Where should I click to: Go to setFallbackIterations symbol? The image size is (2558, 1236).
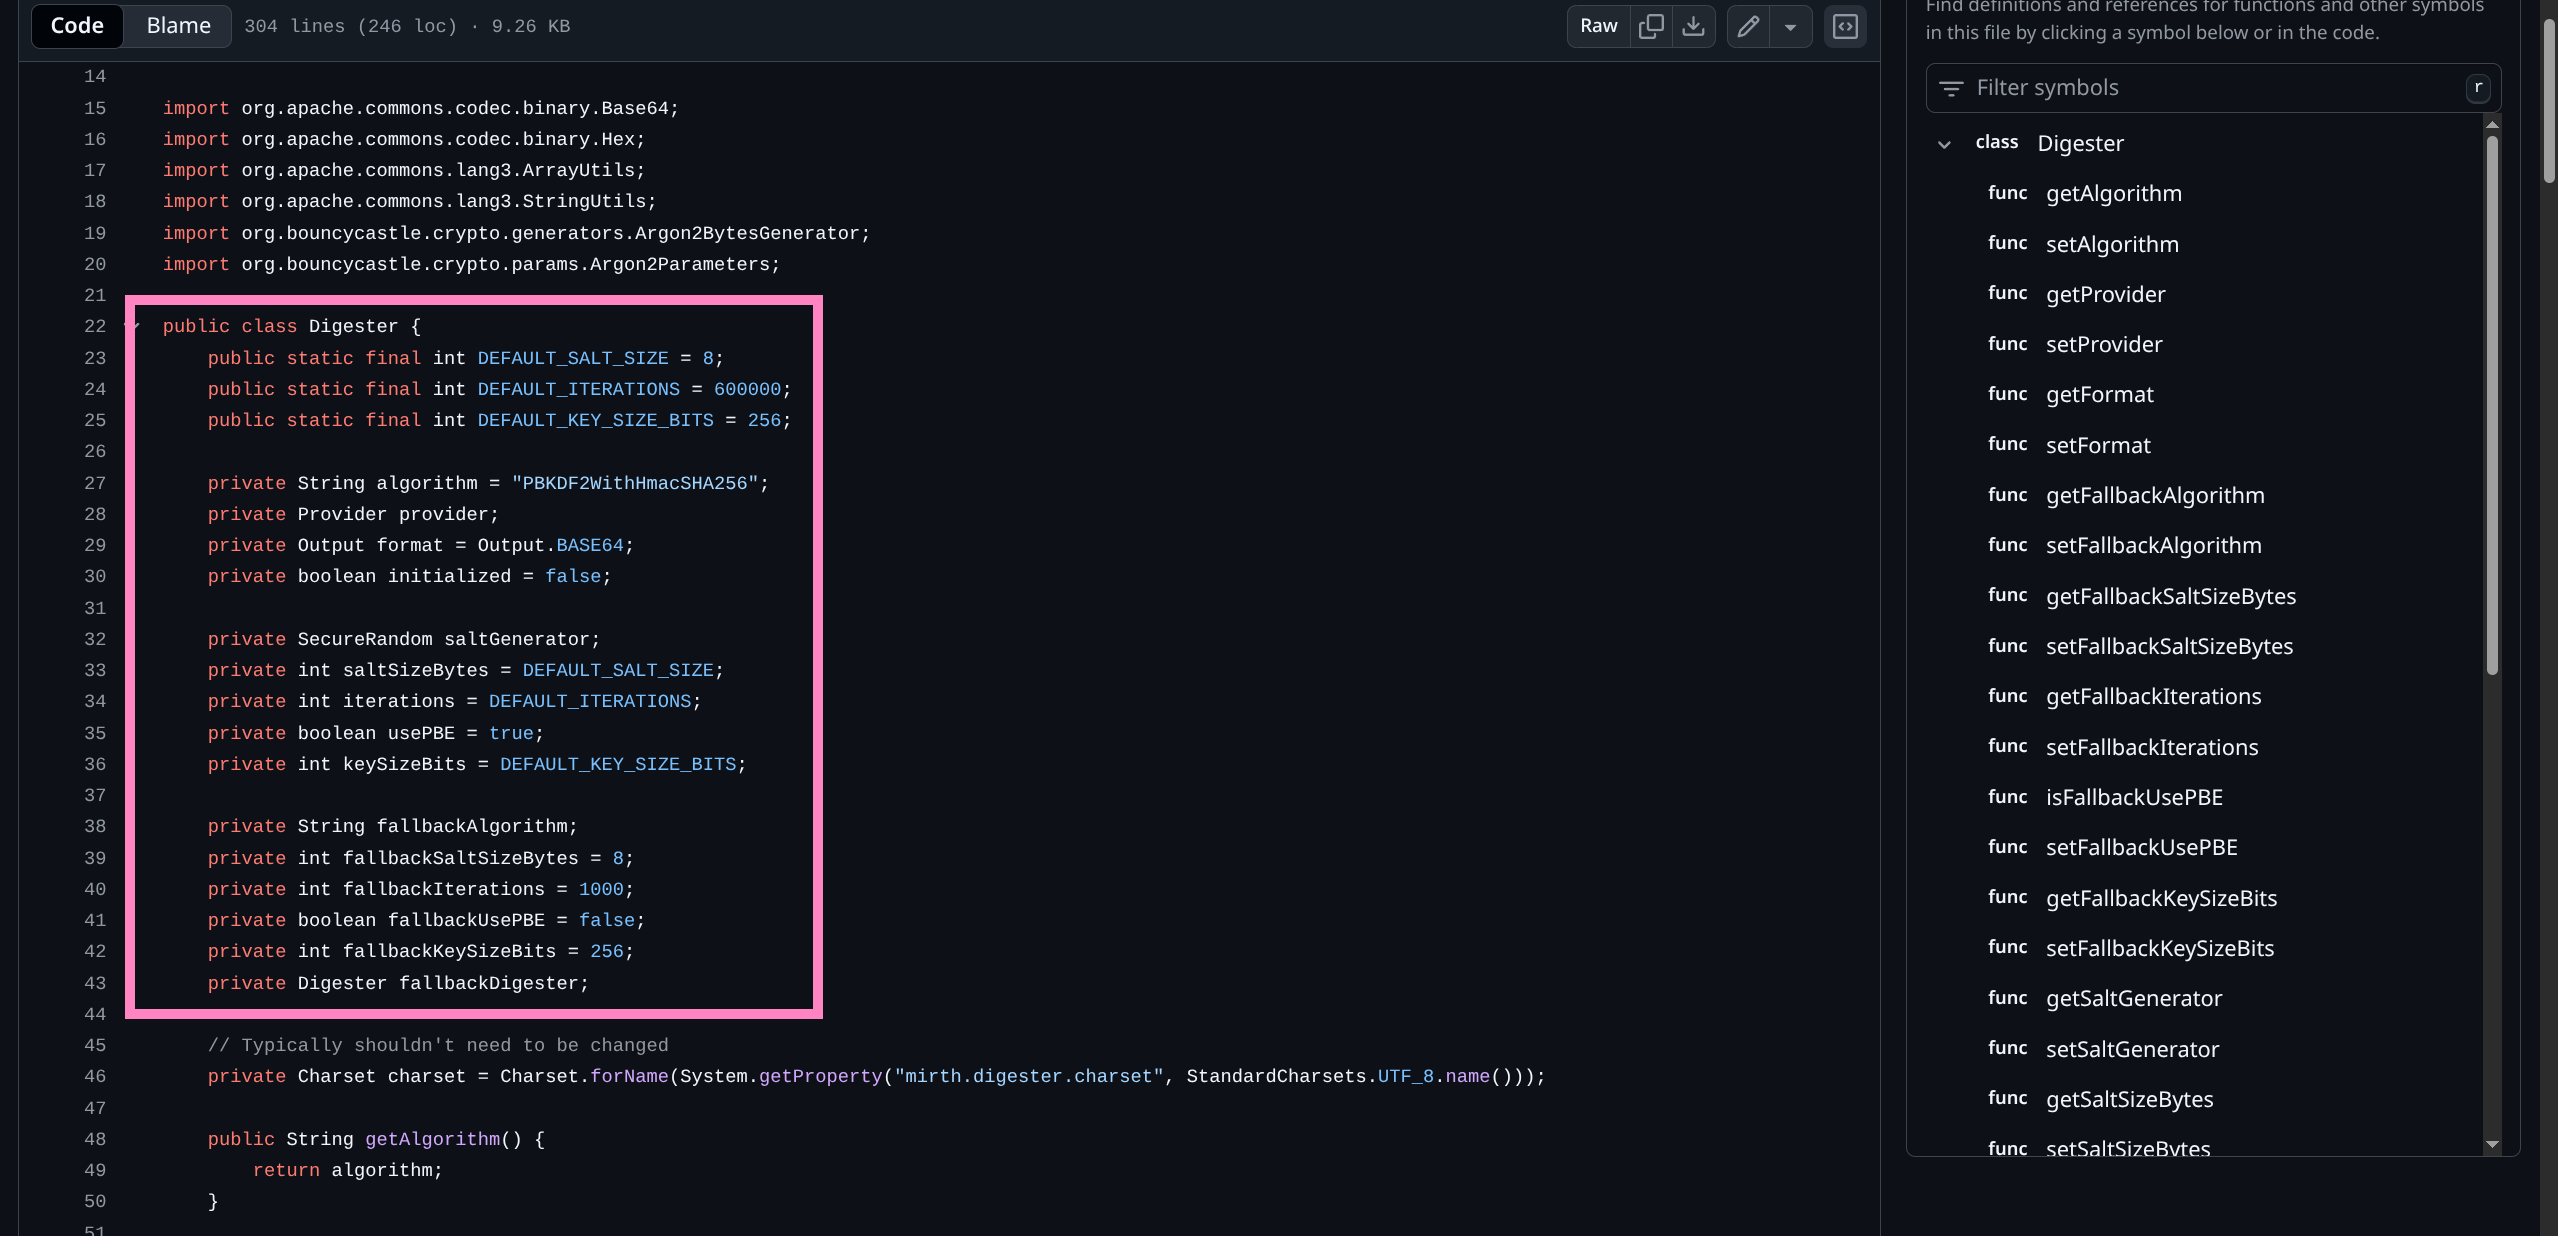pyautogui.click(x=2151, y=747)
